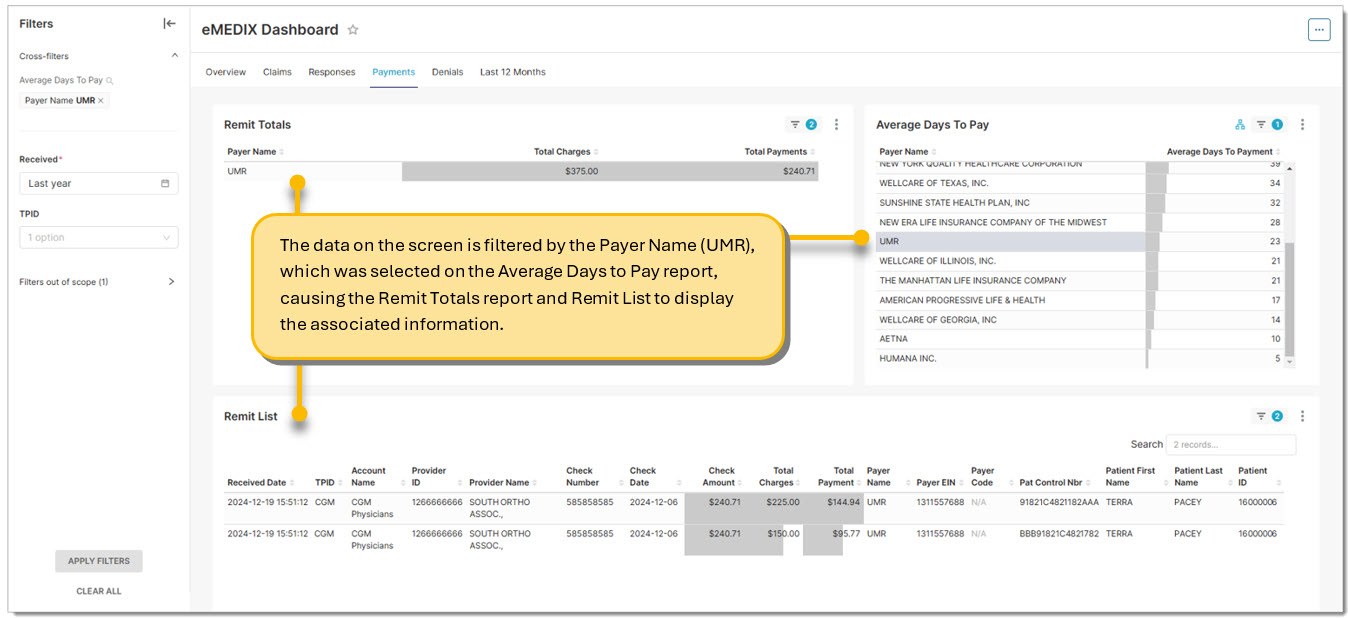Open the Remit List kebab menu
1348x618 pixels.
point(1302,416)
